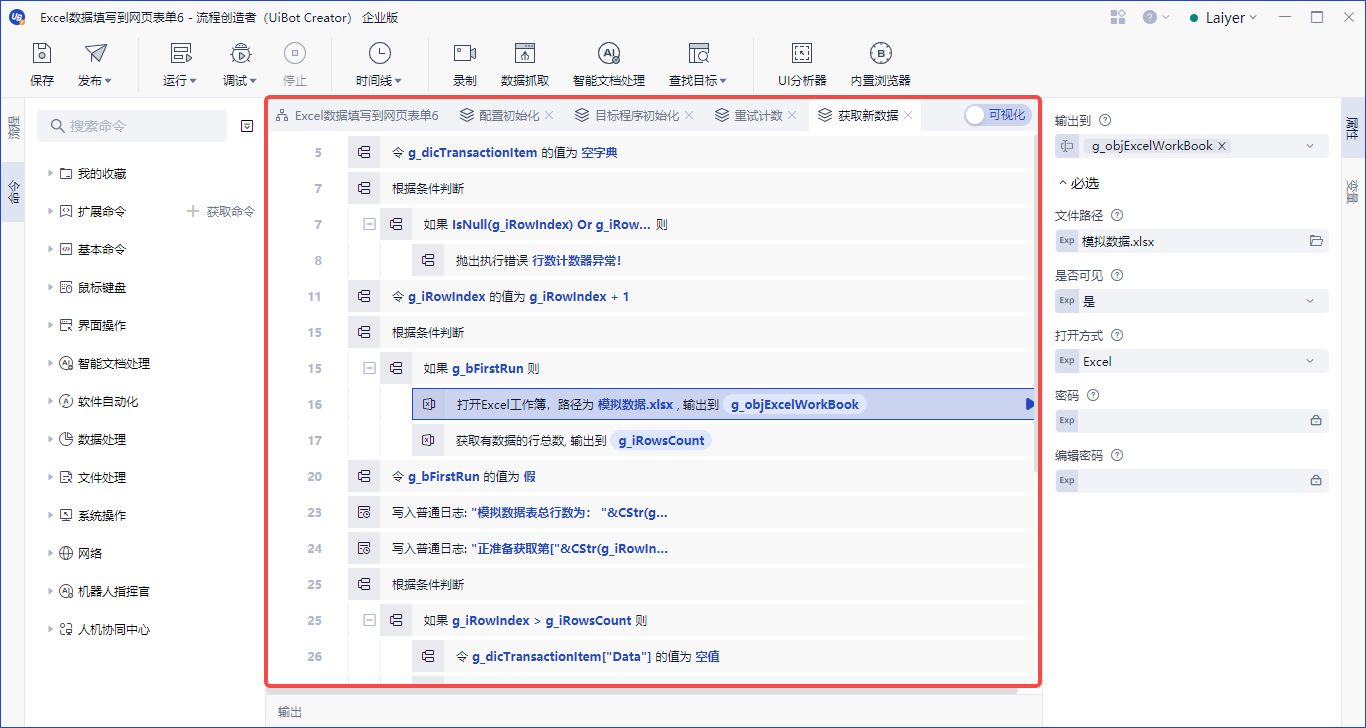Click the log icon on line 24
This screenshot has width=1366, height=728.
coord(364,548)
